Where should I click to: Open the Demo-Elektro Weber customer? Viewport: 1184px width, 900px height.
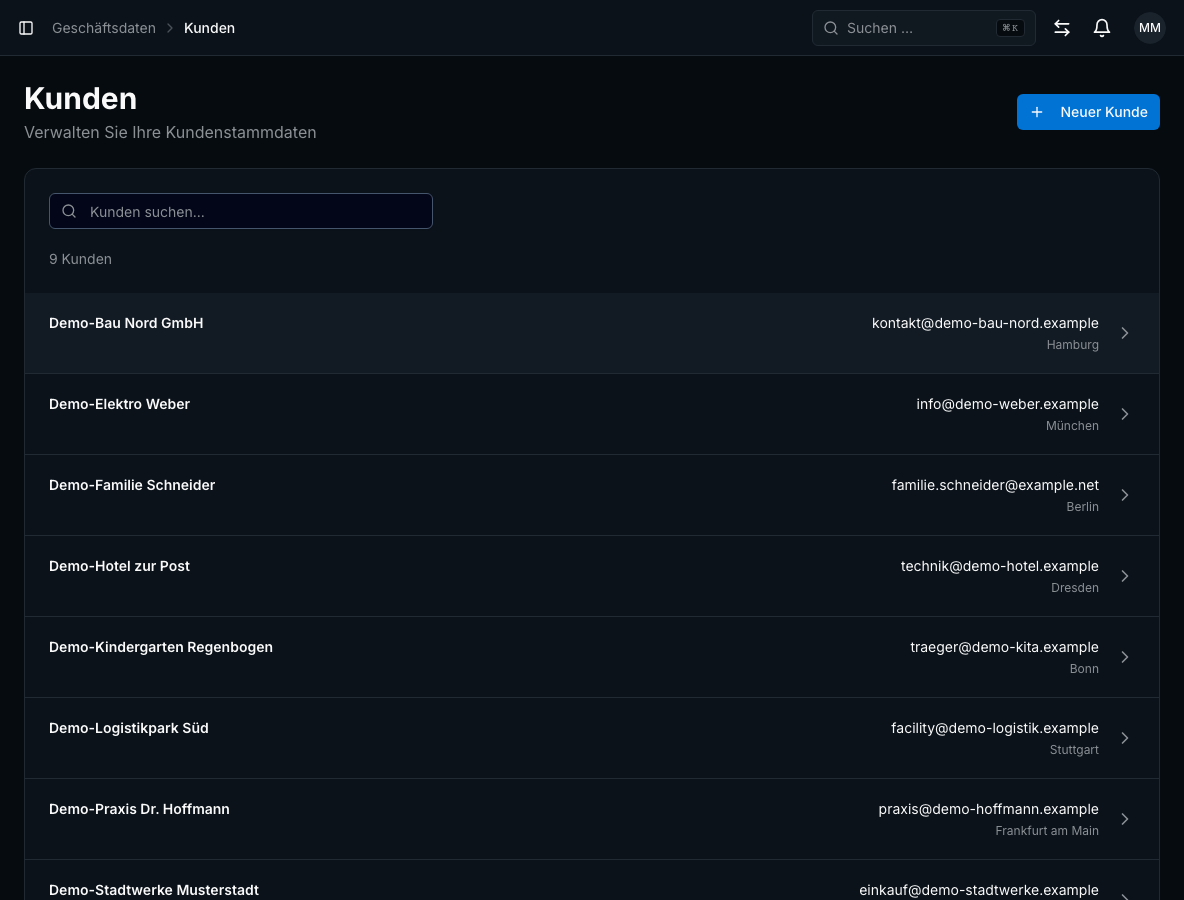point(591,414)
